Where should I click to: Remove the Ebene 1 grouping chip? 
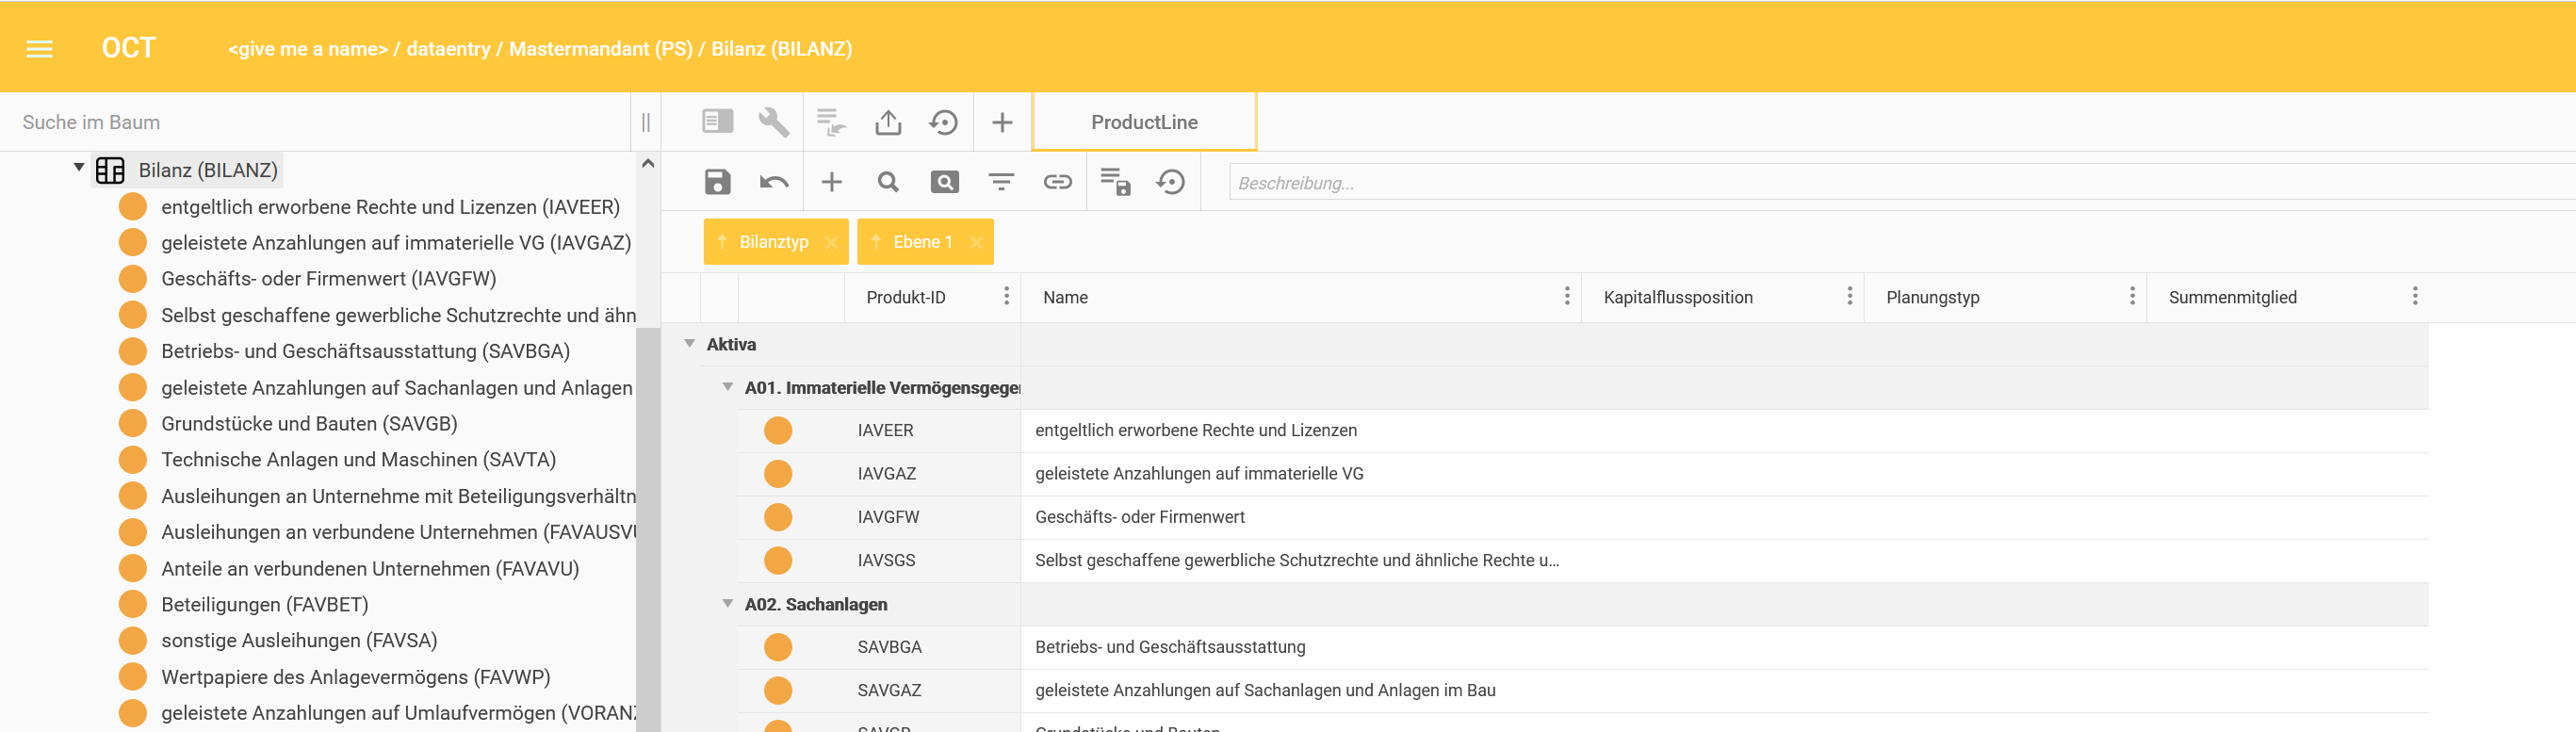tap(976, 242)
